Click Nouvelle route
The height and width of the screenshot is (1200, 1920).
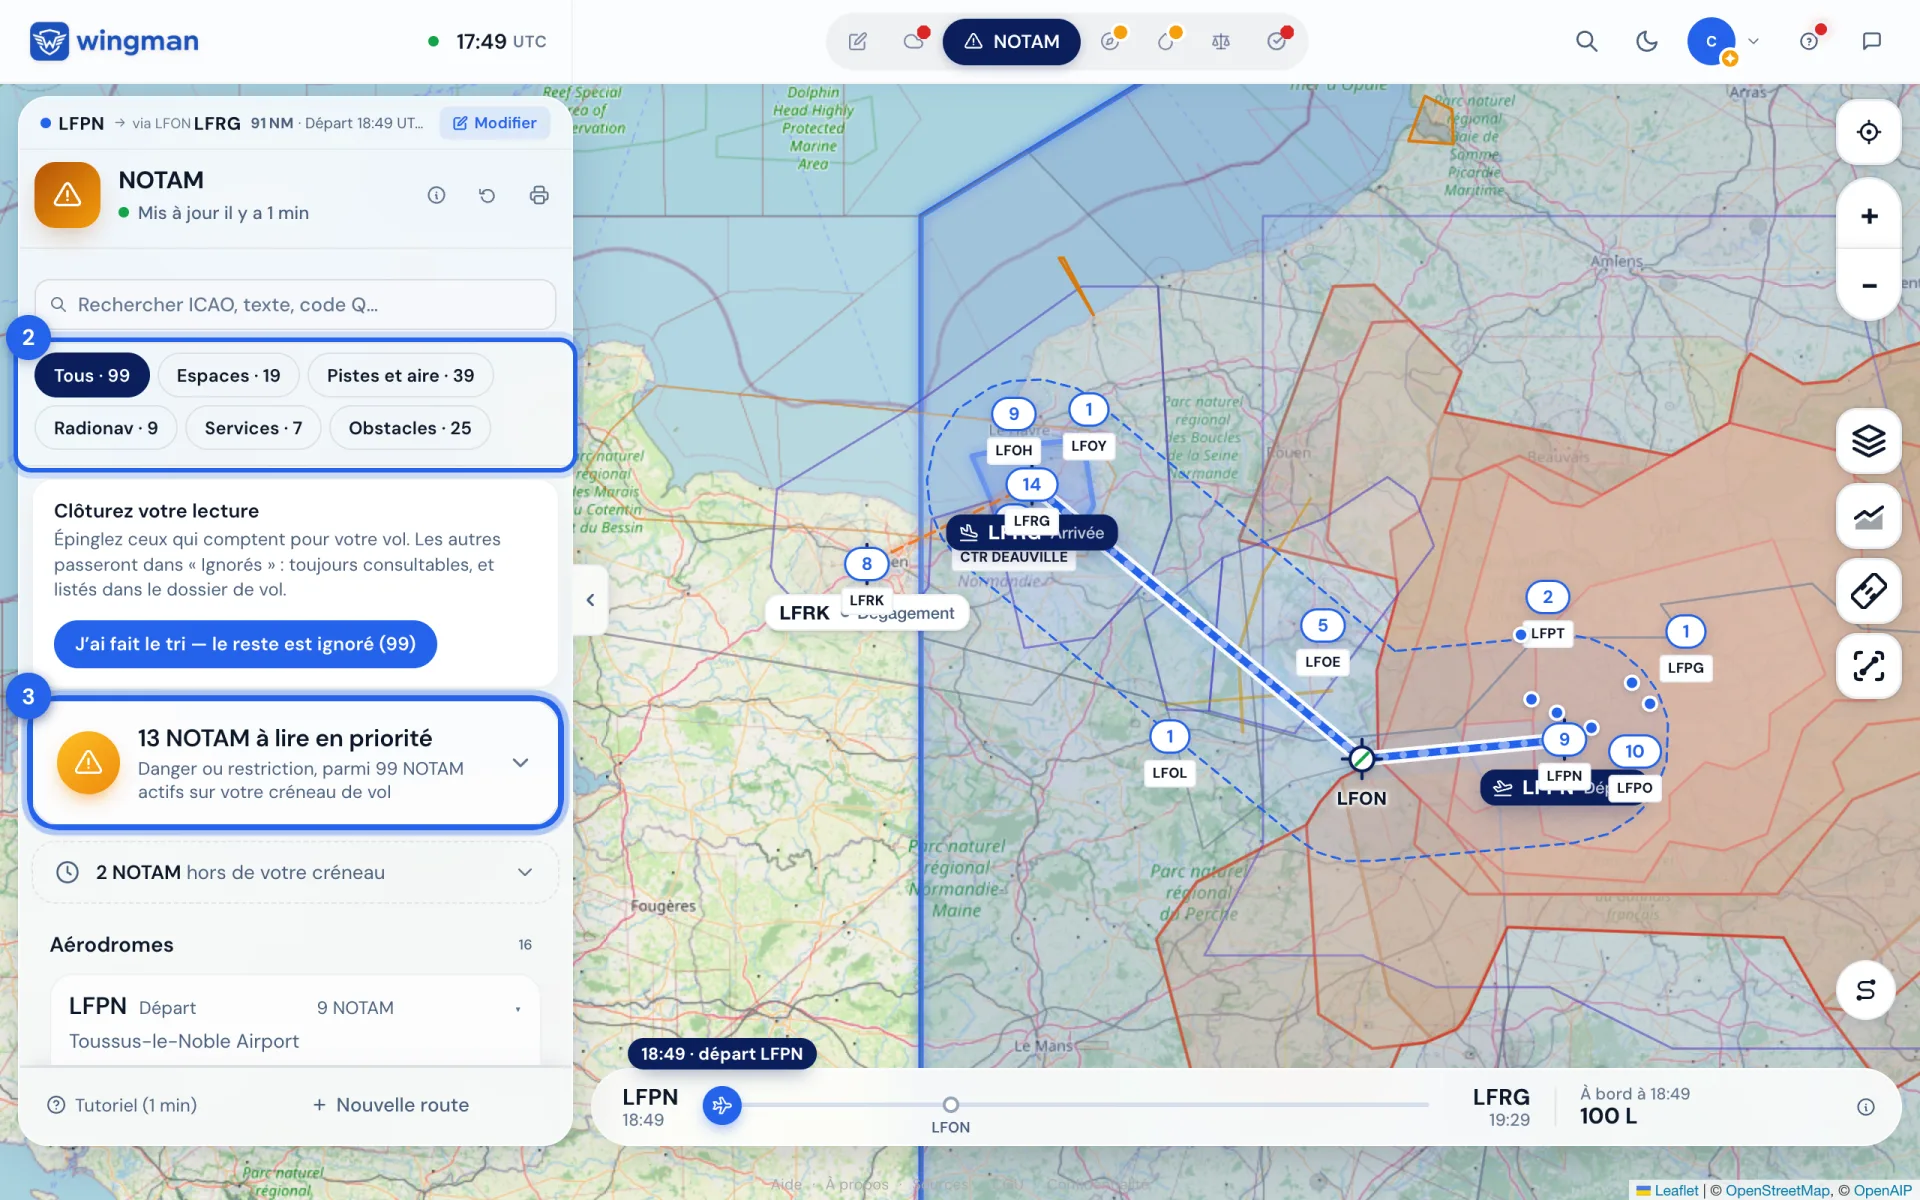click(391, 1105)
